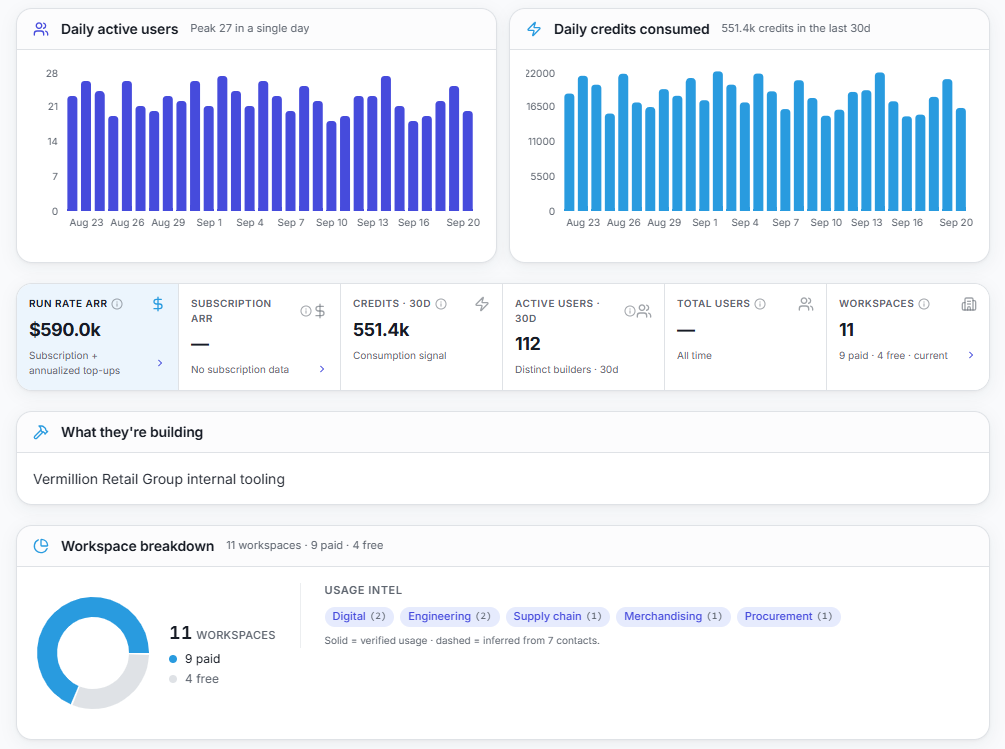
Task: Expand the Run Rate ARR details chevron
Action: click(160, 363)
